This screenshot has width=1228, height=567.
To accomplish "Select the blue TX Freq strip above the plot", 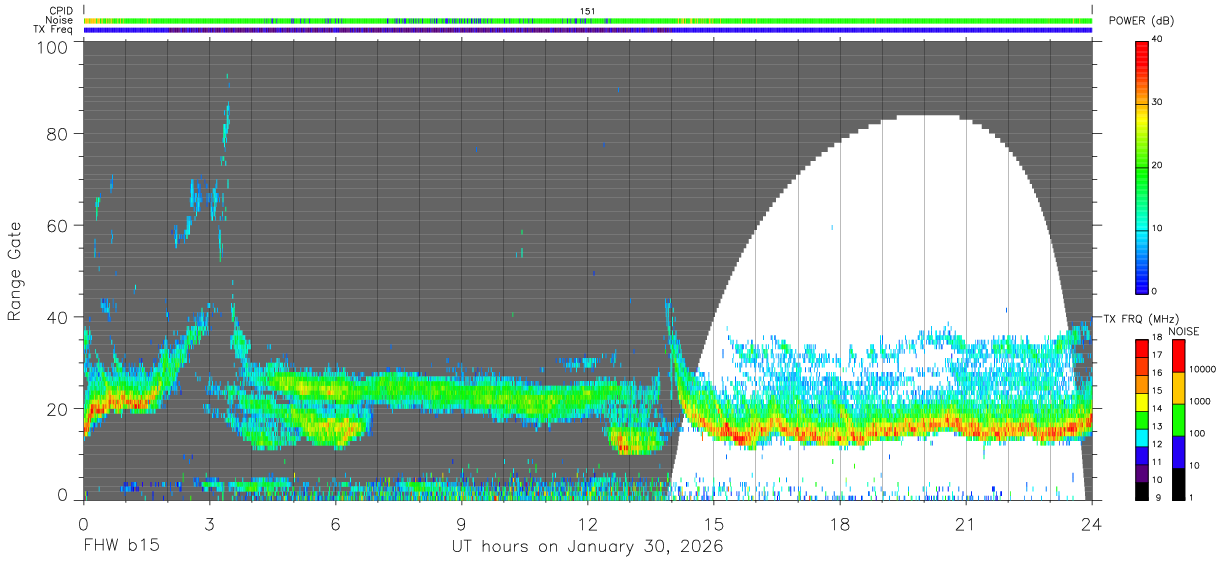I will tap(588, 30).
